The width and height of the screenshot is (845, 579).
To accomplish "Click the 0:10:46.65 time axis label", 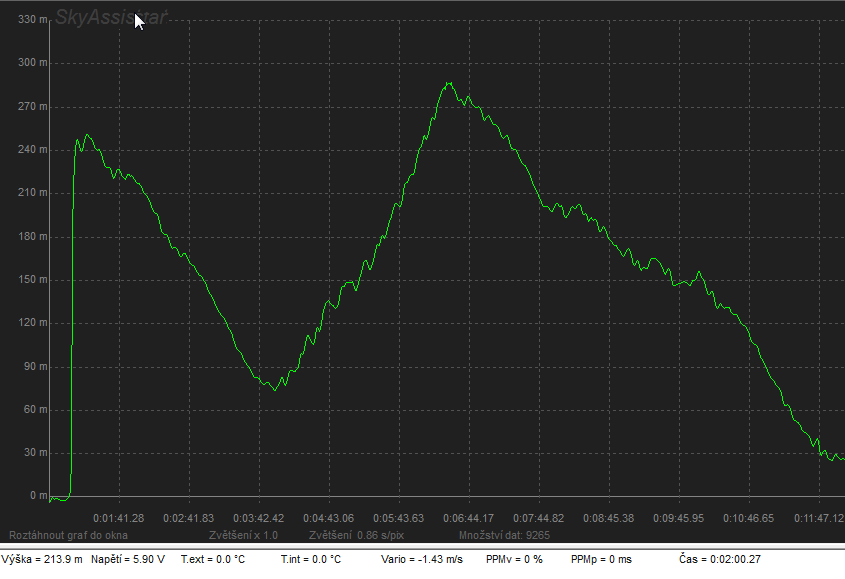I will [748, 518].
